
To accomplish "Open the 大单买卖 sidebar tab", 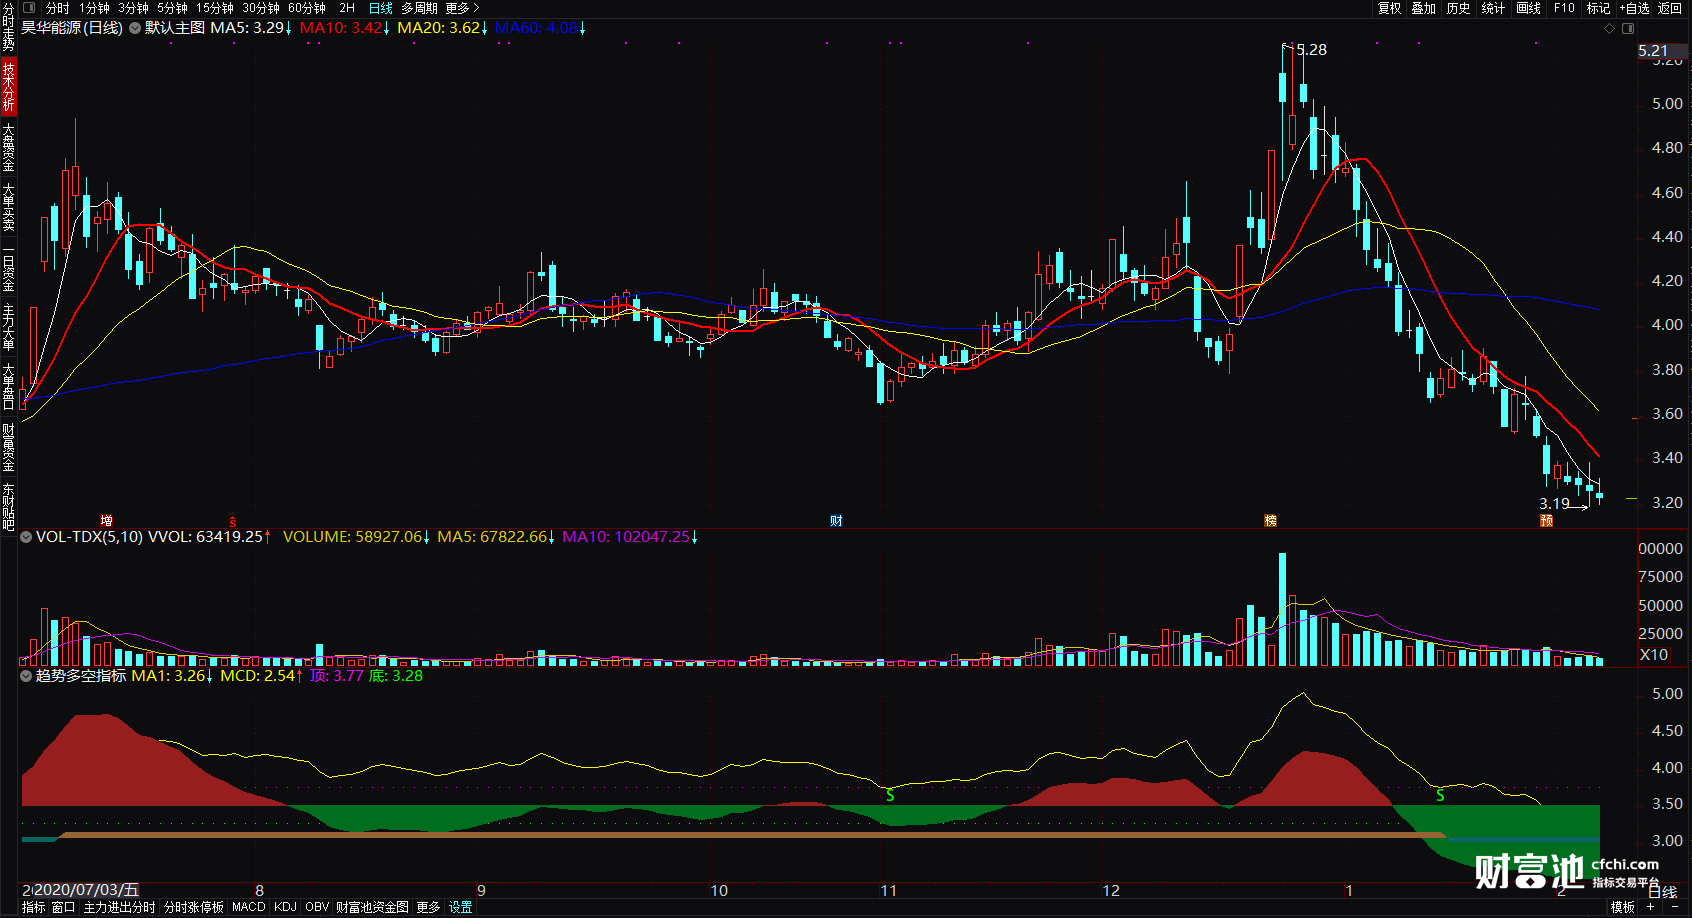I will (8, 207).
